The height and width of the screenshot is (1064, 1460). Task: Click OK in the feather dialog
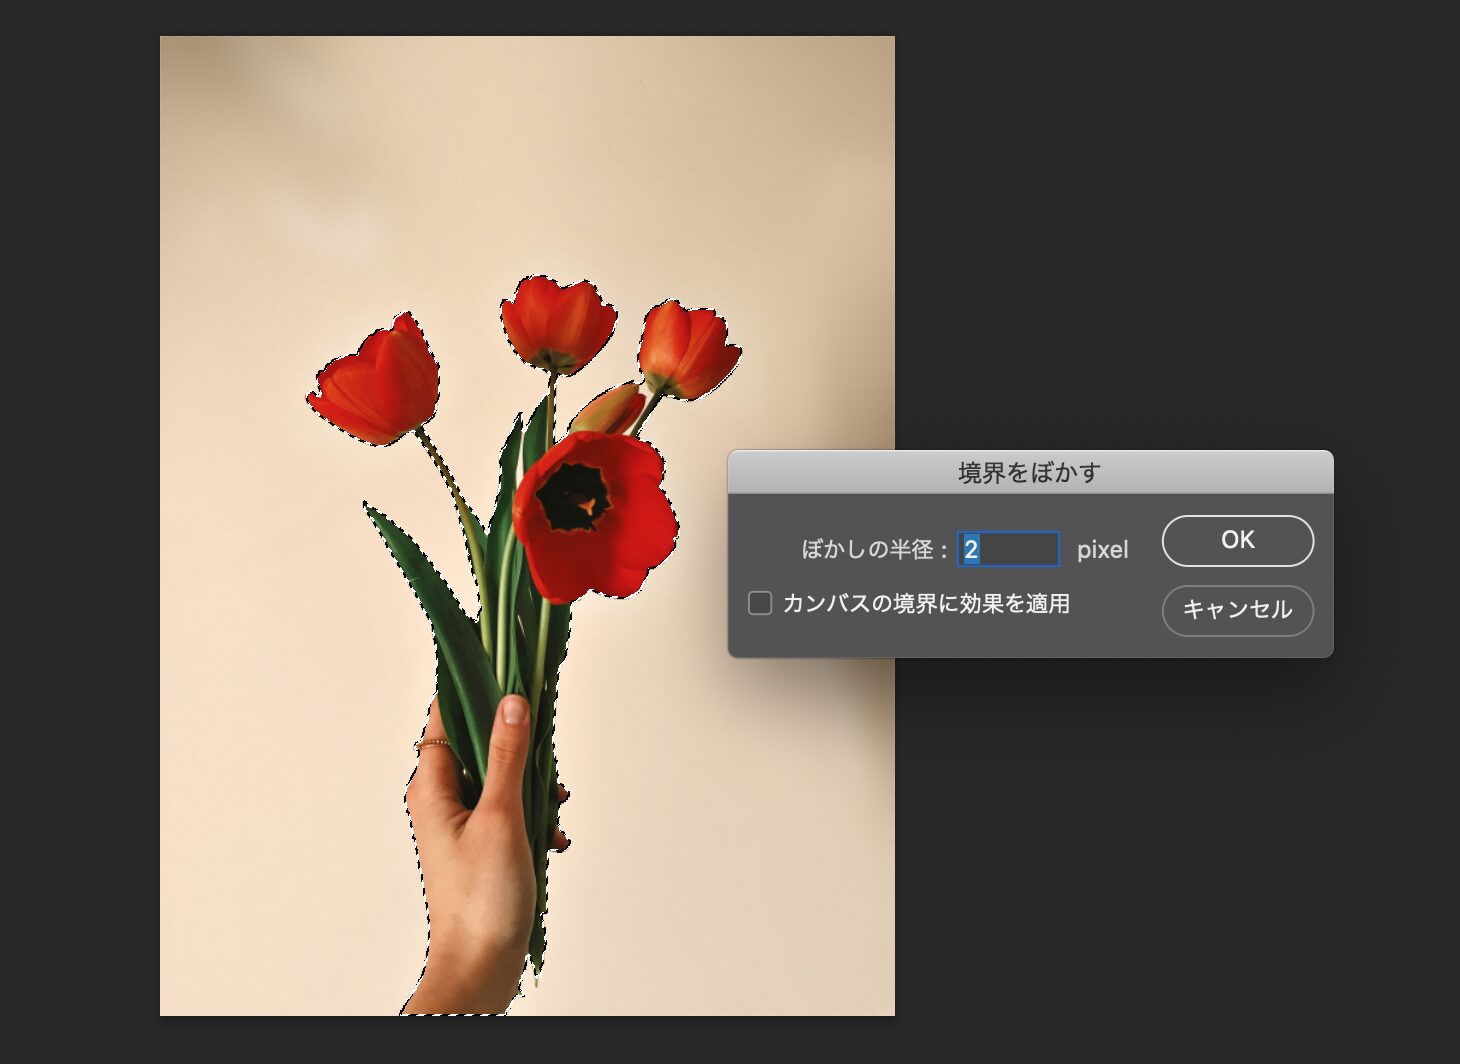tap(1237, 540)
